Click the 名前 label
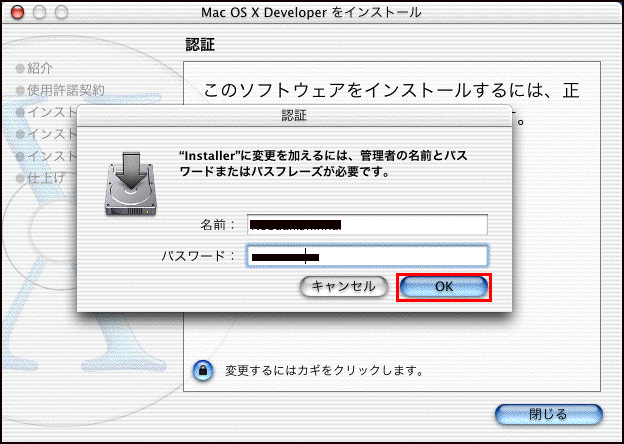The image size is (624, 444). pos(218,226)
